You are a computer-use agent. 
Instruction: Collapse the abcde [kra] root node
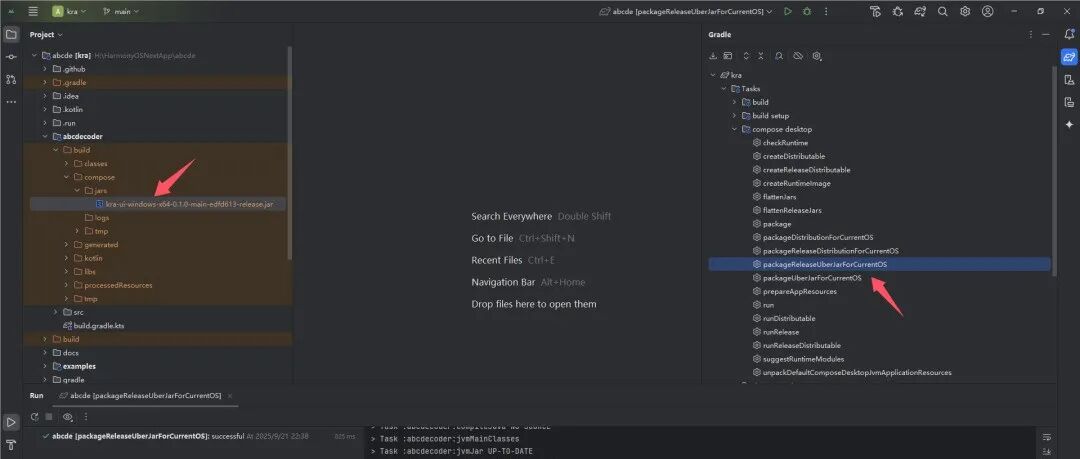tap(34, 55)
